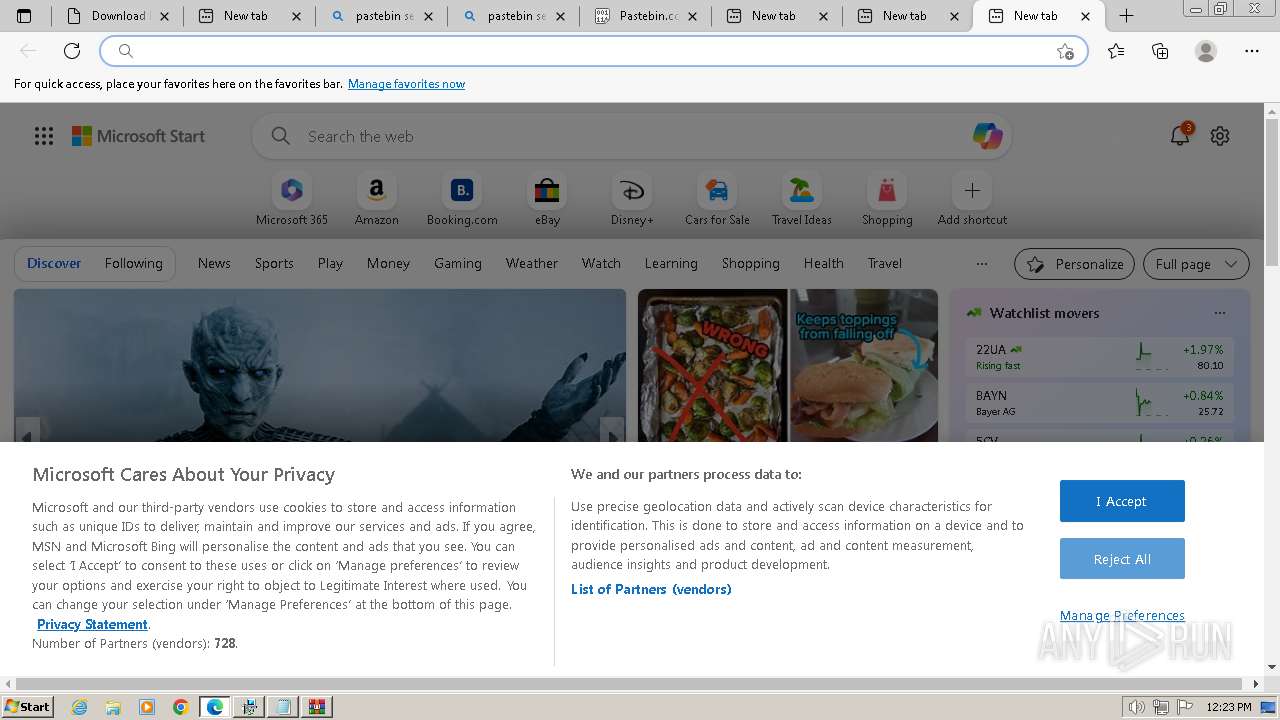This screenshot has width=1280, height=720.
Task: Open the Money category
Action: [388, 263]
